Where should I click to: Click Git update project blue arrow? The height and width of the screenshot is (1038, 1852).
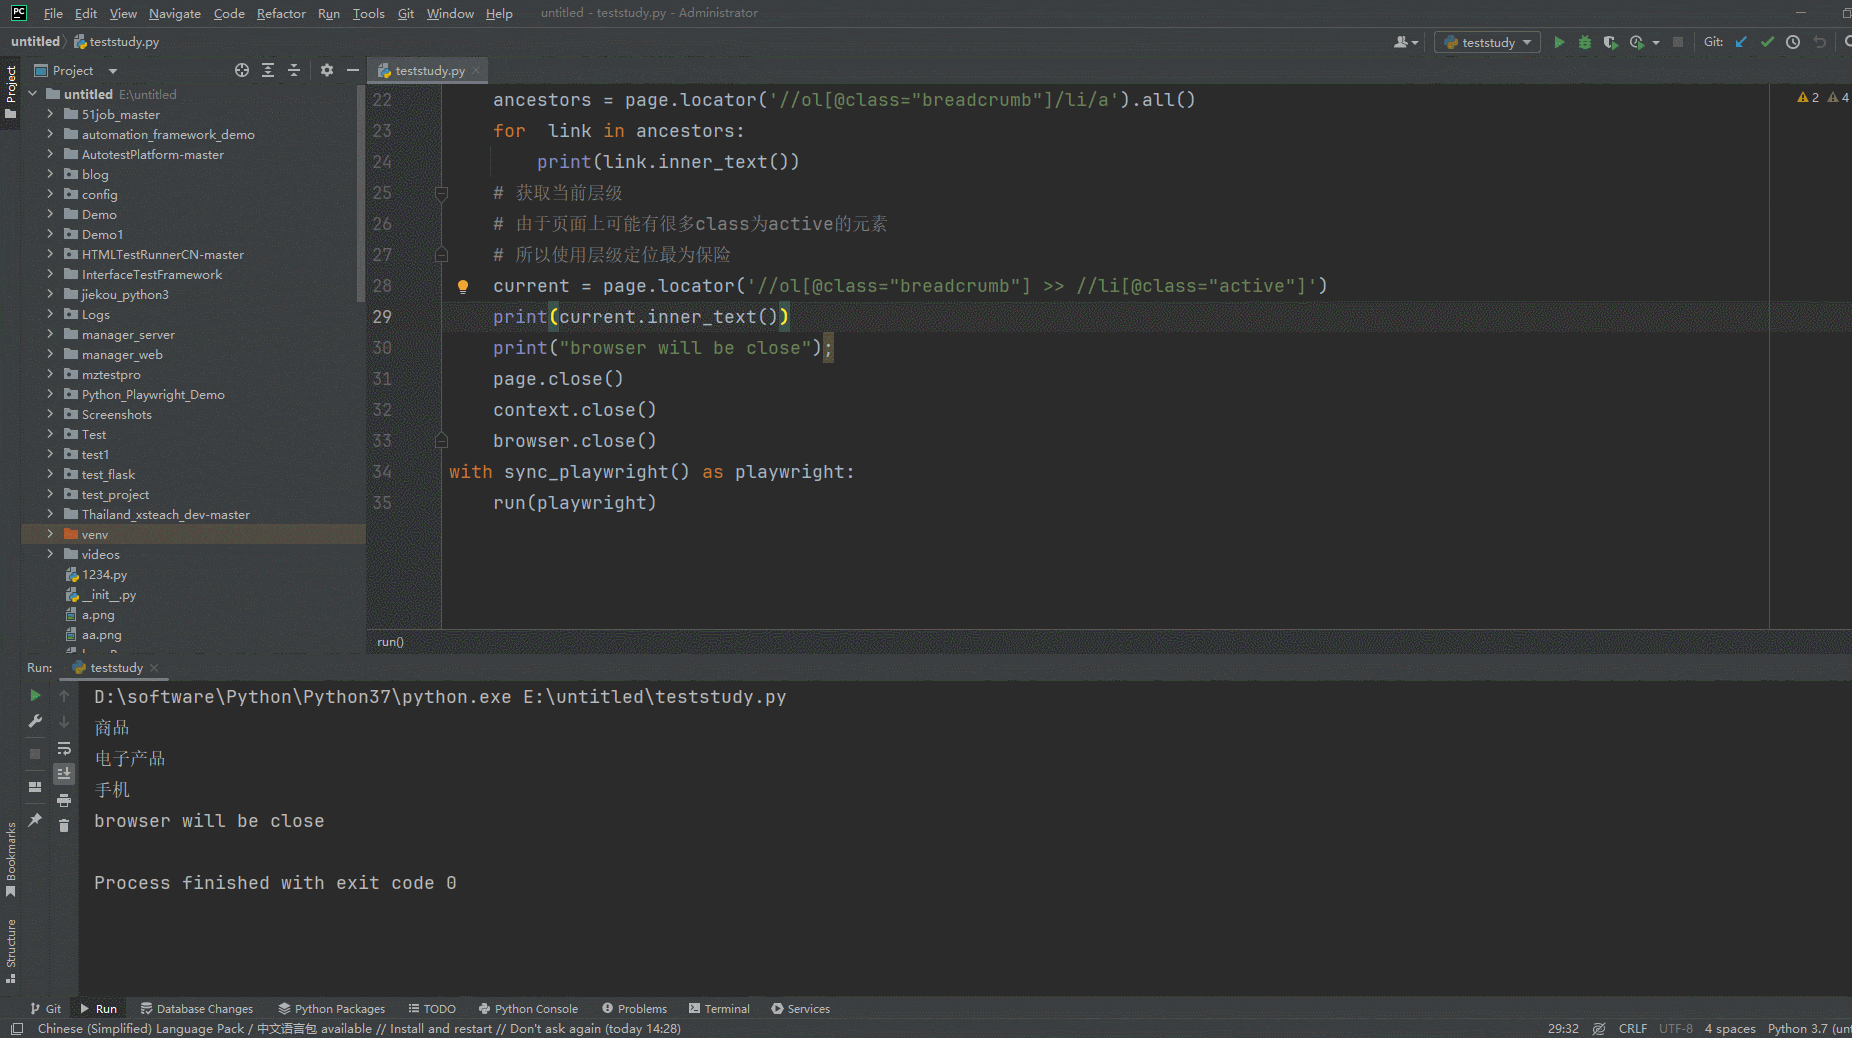(1741, 42)
